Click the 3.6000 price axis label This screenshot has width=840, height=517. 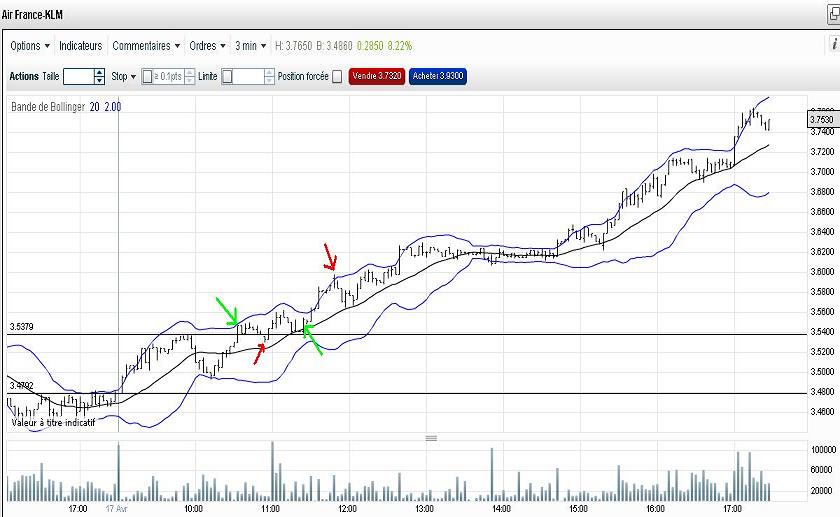pyautogui.click(x=822, y=272)
